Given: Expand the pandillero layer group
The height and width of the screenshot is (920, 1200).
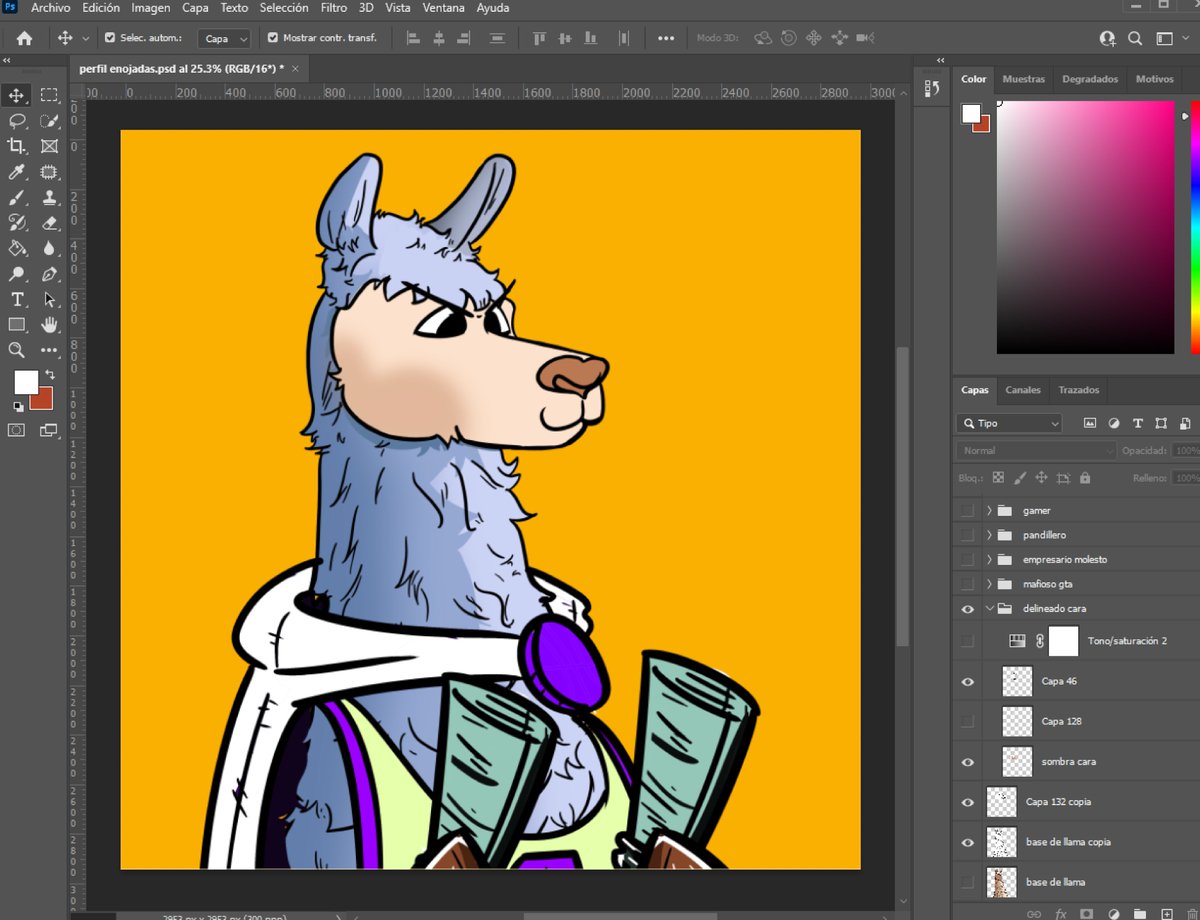Looking at the screenshot, I should point(989,535).
